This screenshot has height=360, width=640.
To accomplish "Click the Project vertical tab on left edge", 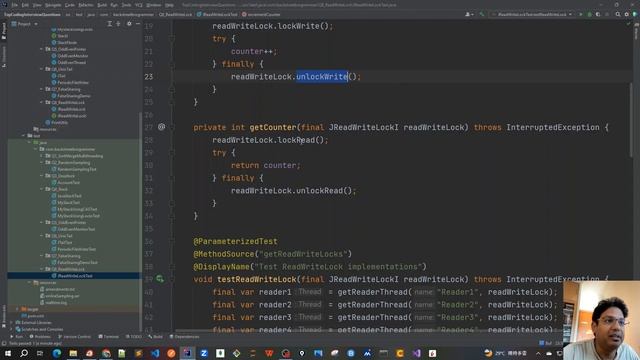I will pyautogui.click(x=4, y=31).
